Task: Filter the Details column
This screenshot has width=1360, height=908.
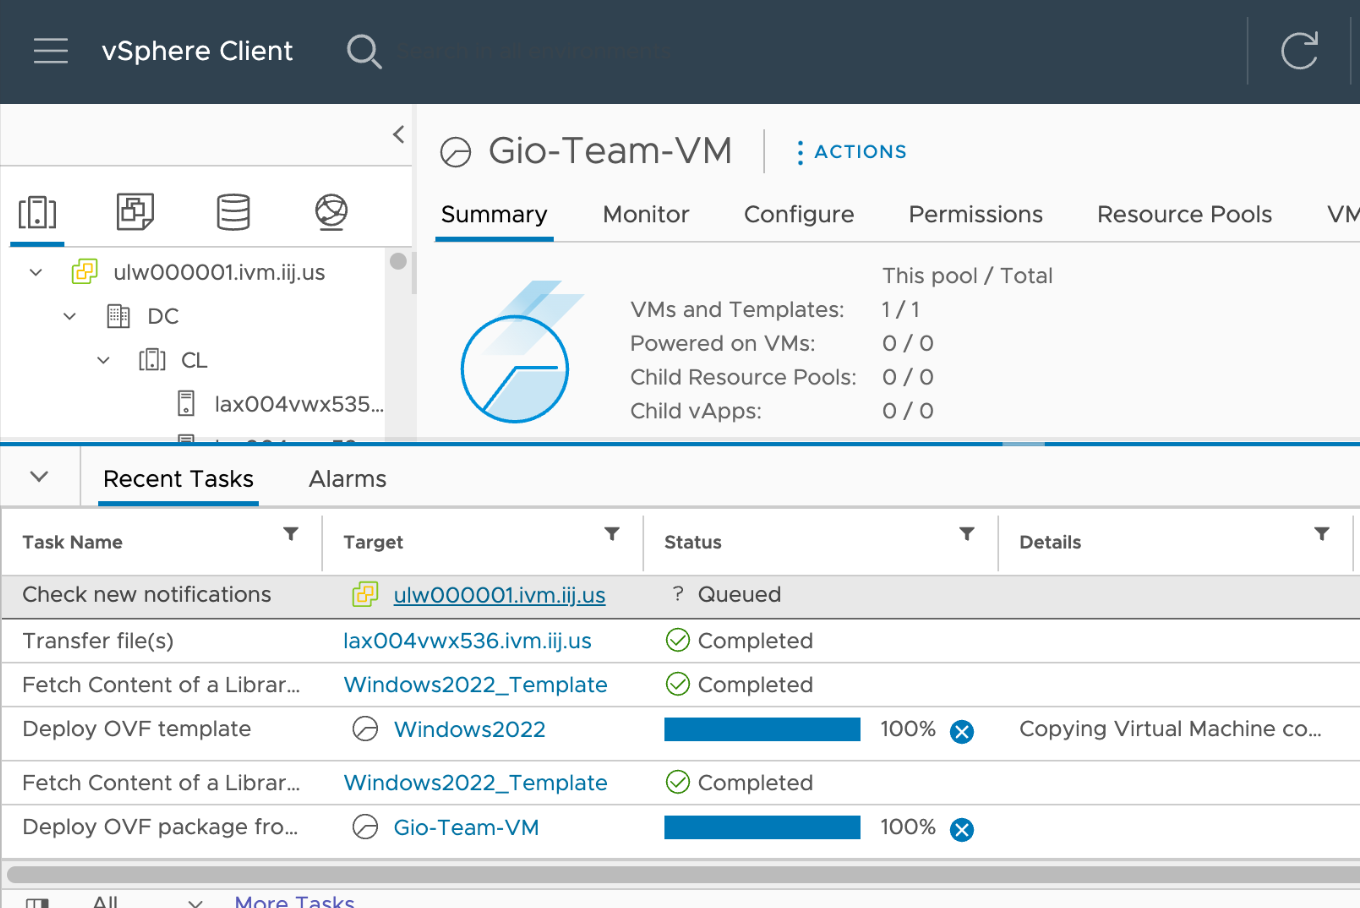Action: [x=1322, y=534]
